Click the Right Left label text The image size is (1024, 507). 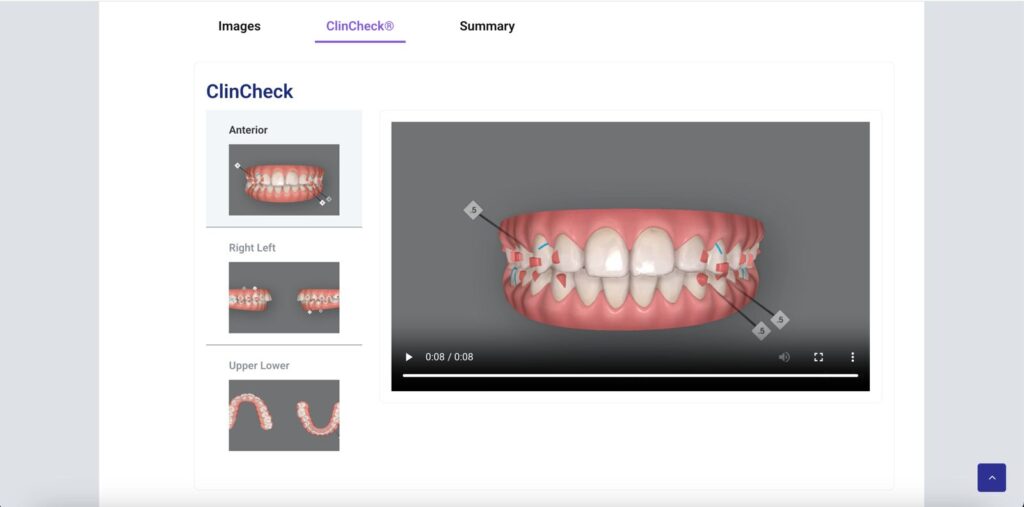[252, 248]
